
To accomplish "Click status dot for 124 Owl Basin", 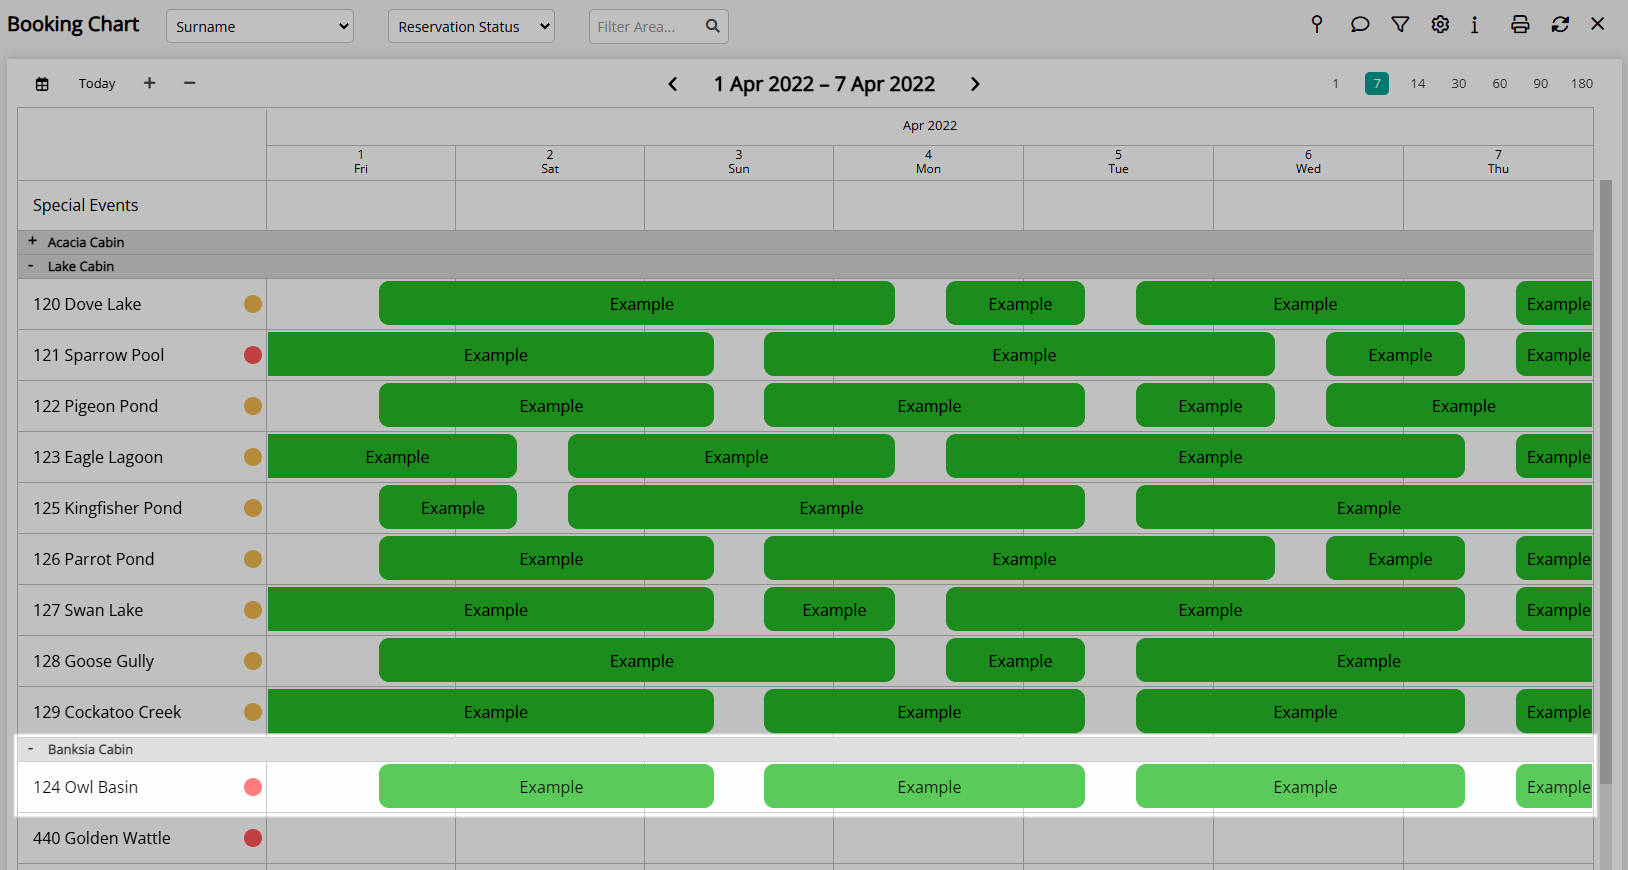I will point(253,787).
